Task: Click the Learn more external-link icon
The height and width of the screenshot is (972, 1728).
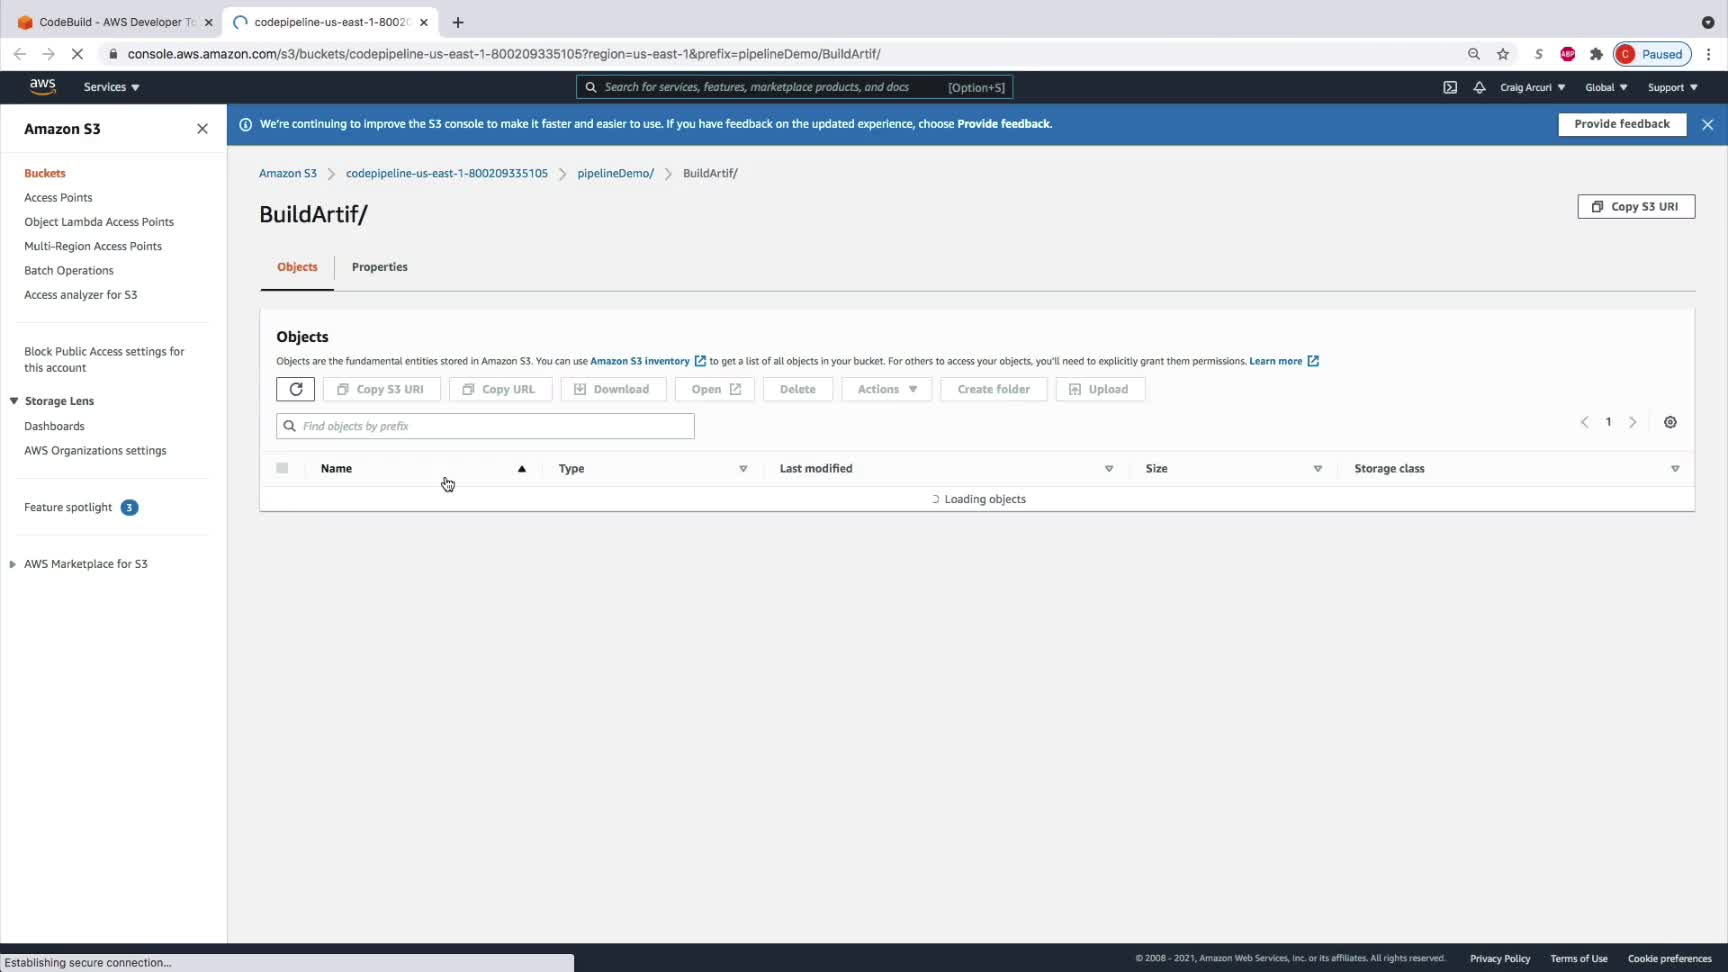Action: [x=1313, y=361]
